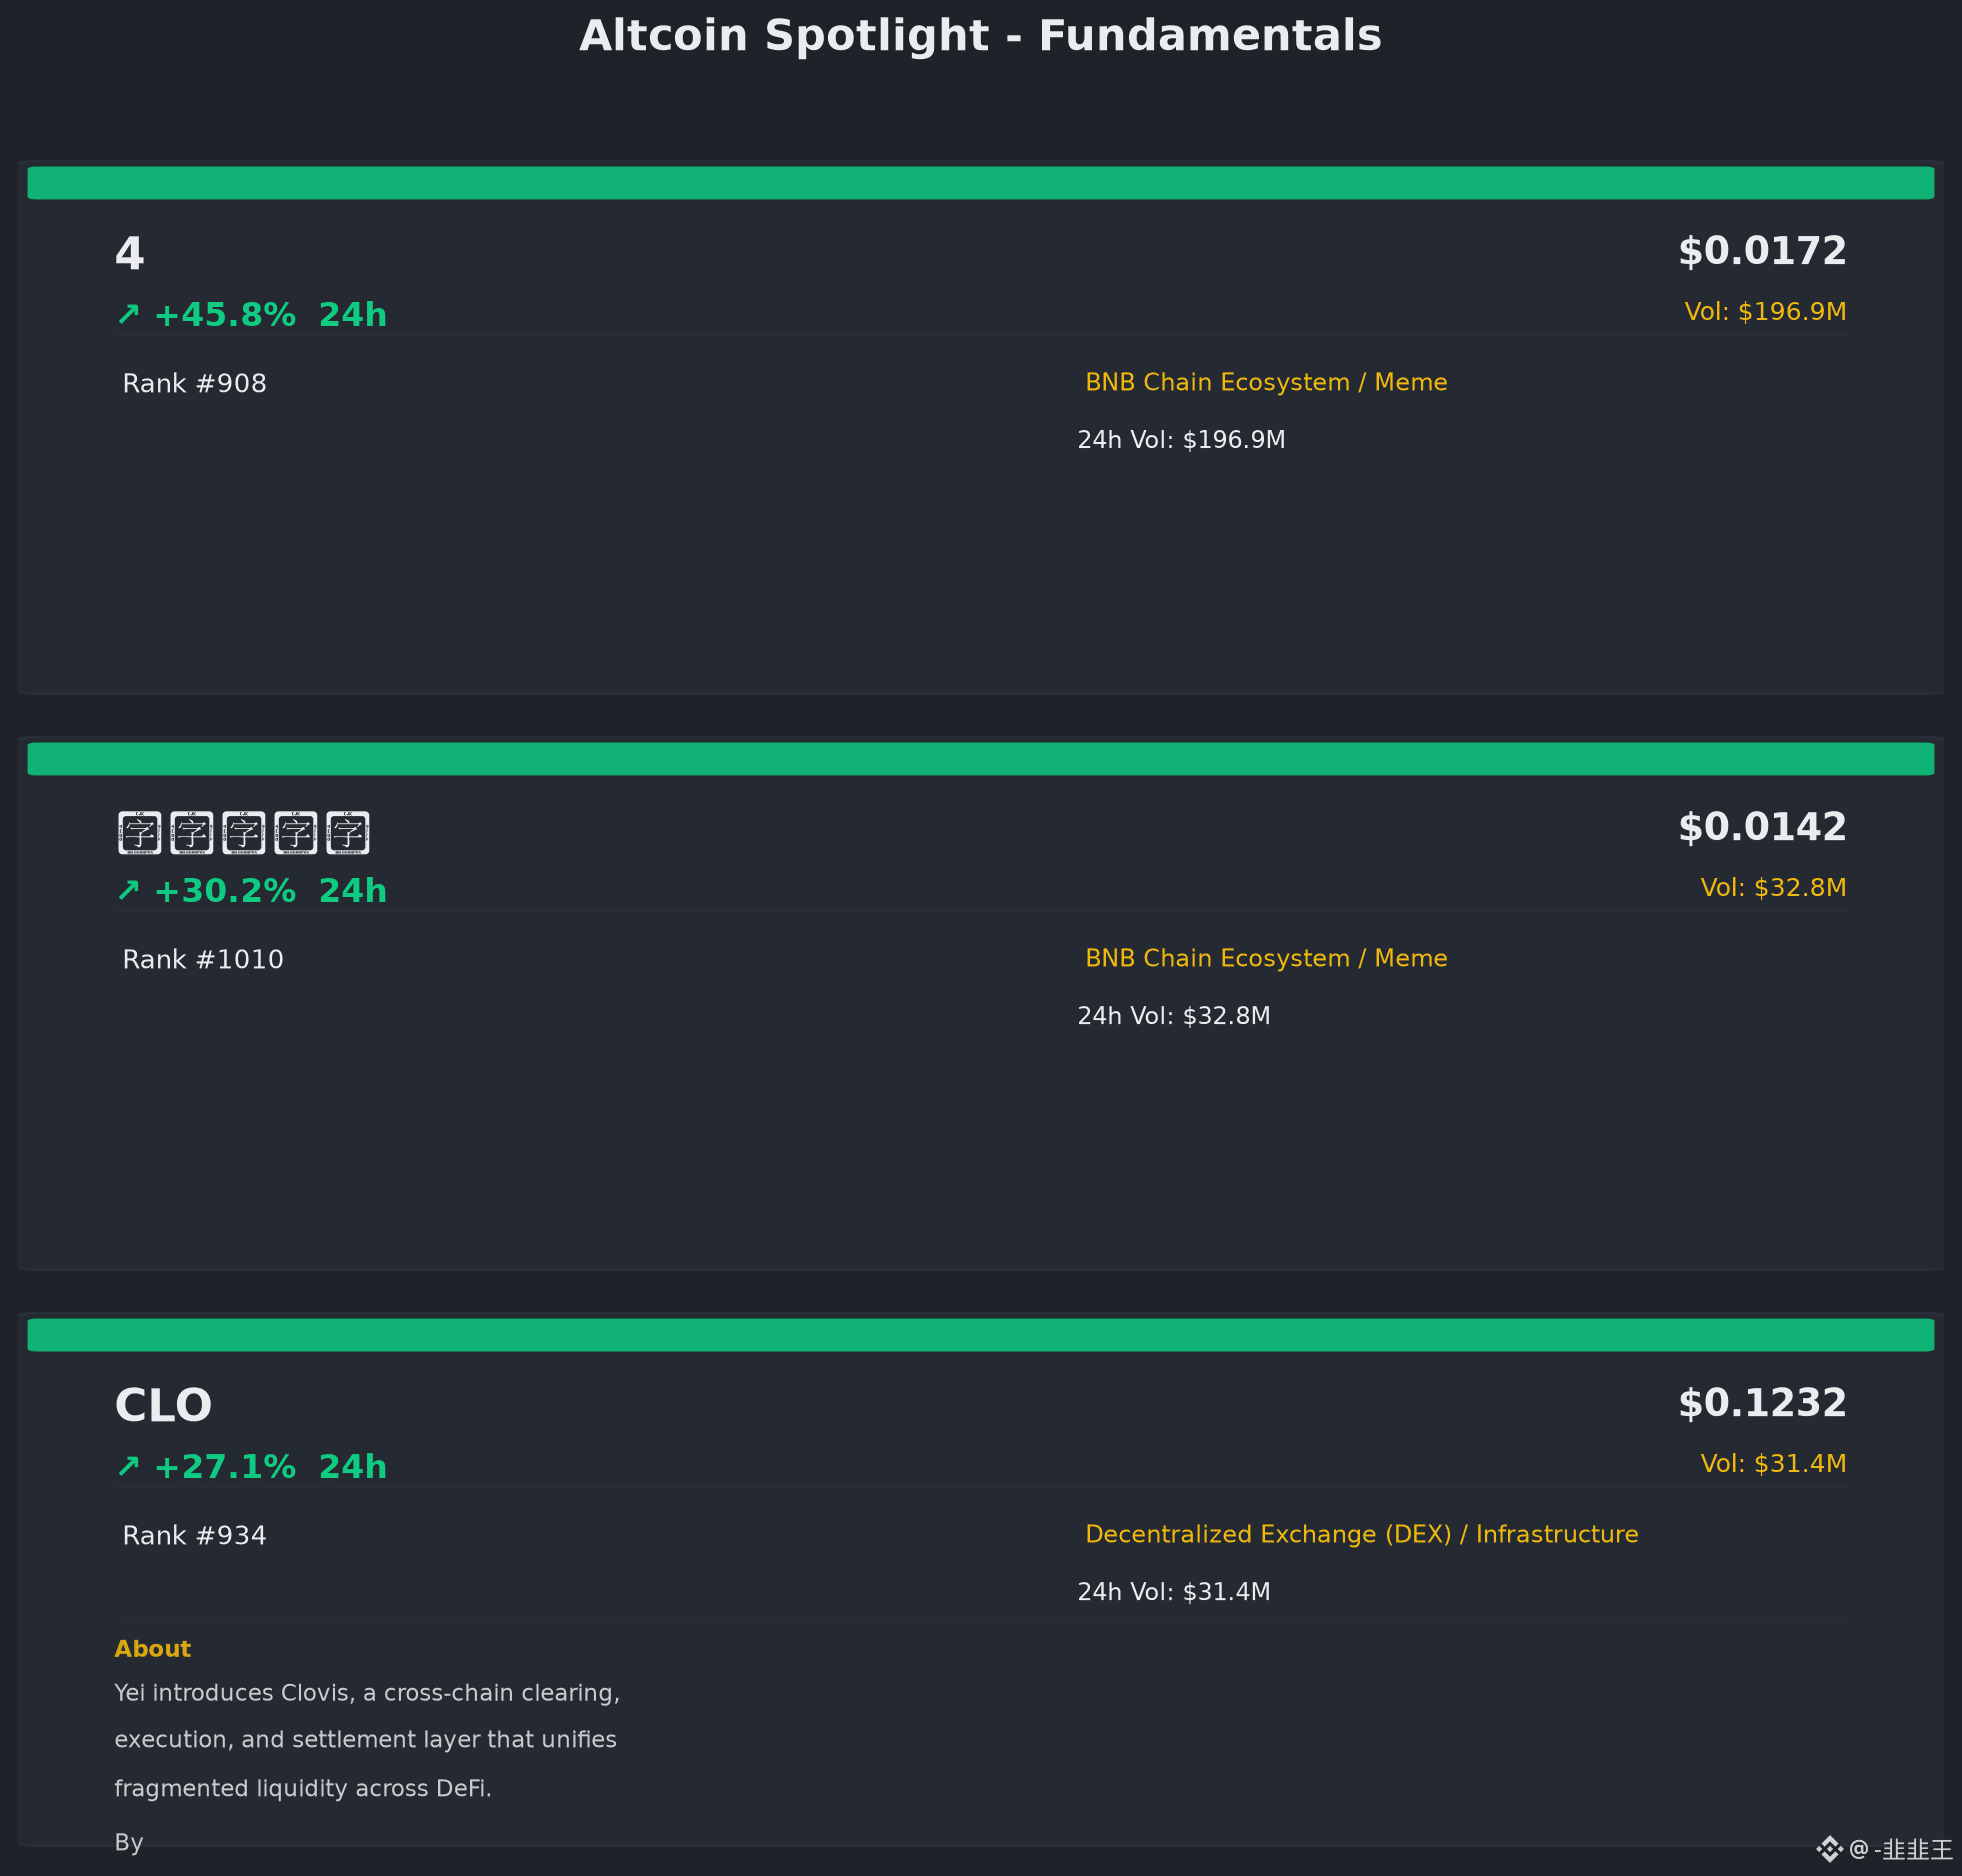
Task: Click the @-韭韭王 watermark username
Action: tap(1900, 1850)
